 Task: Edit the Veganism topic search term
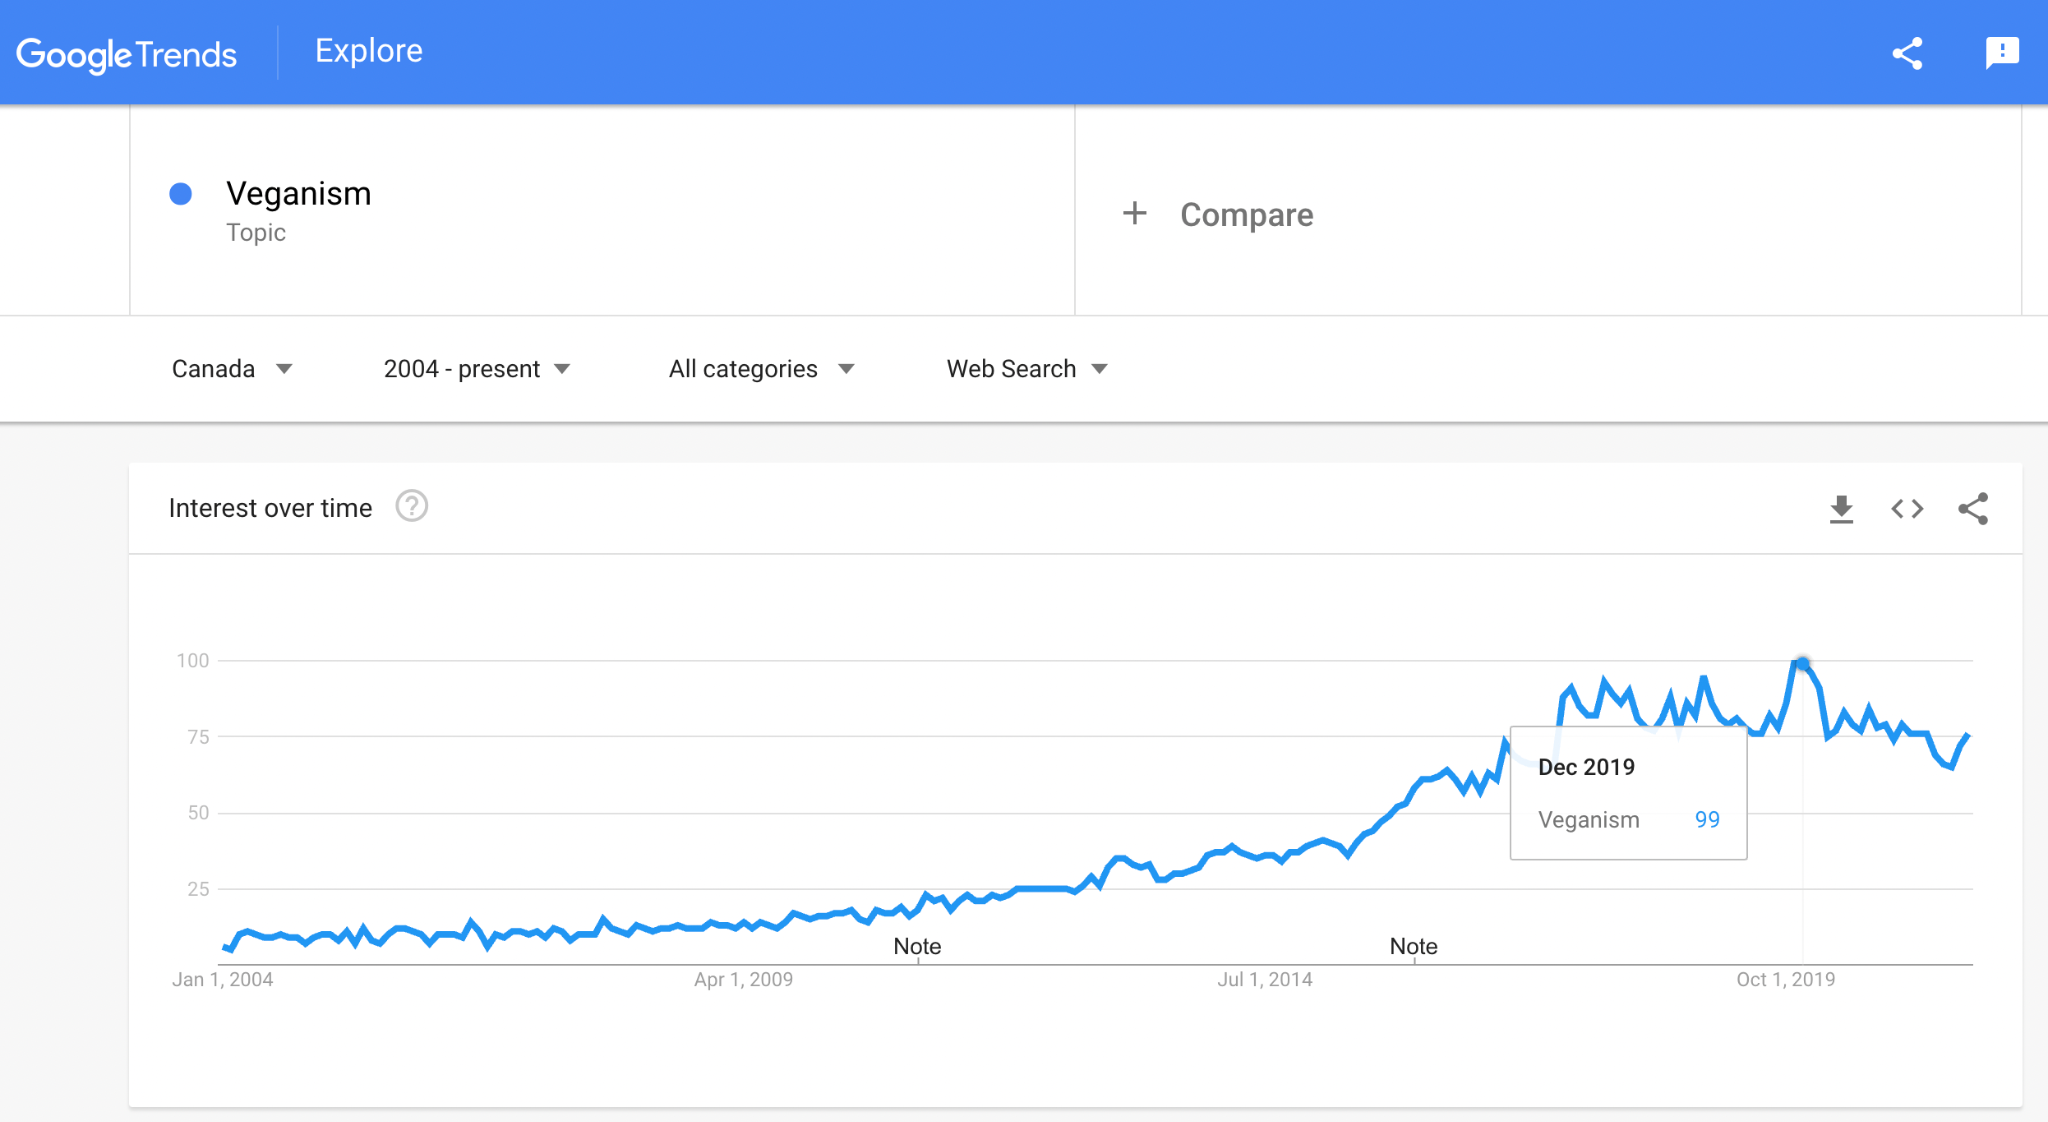coord(298,193)
